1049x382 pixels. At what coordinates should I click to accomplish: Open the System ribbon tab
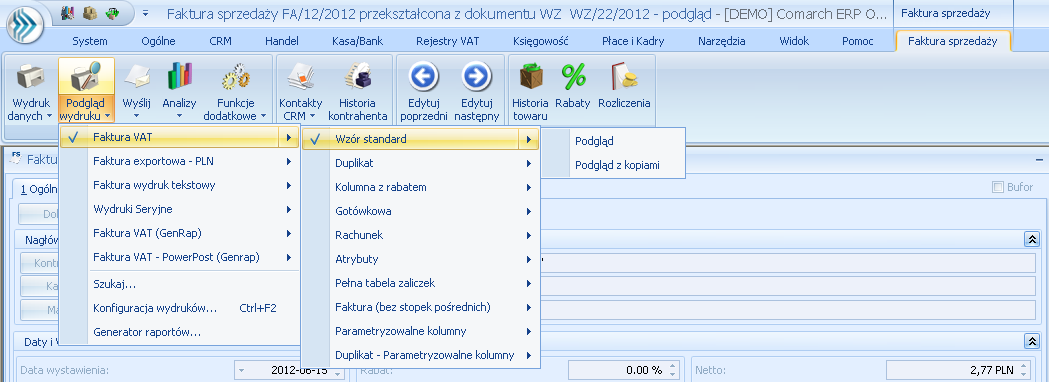(x=90, y=41)
